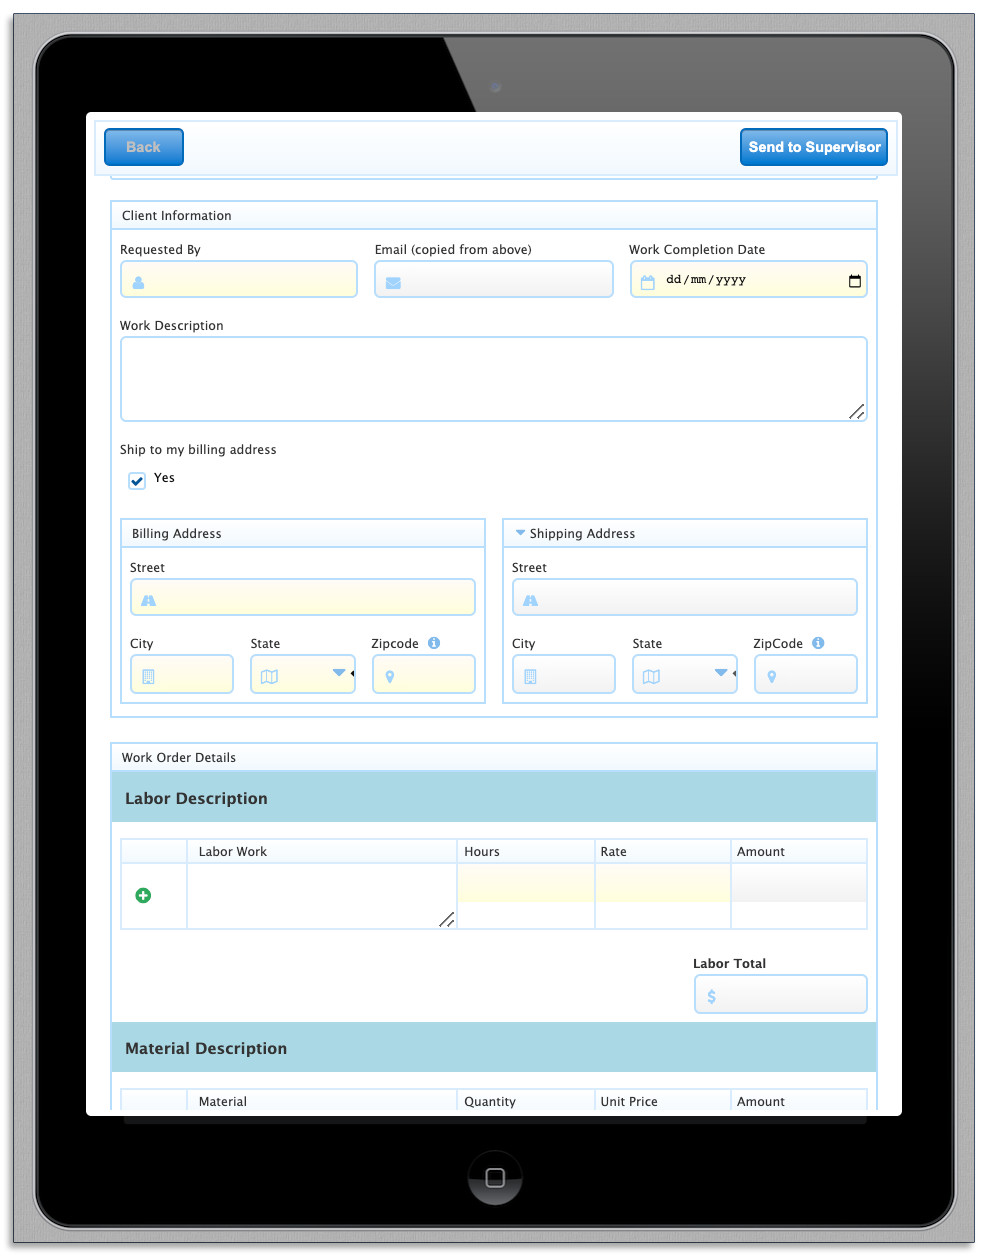988x1256 pixels.
Task: Click the Work Completion Date field
Action: point(749,279)
